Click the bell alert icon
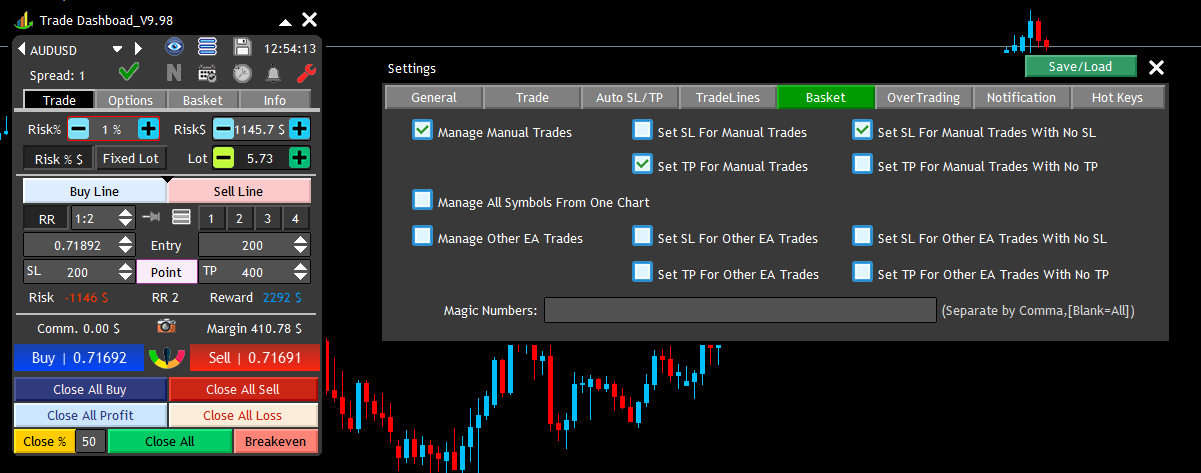The width and height of the screenshot is (1201, 473). [273, 73]
